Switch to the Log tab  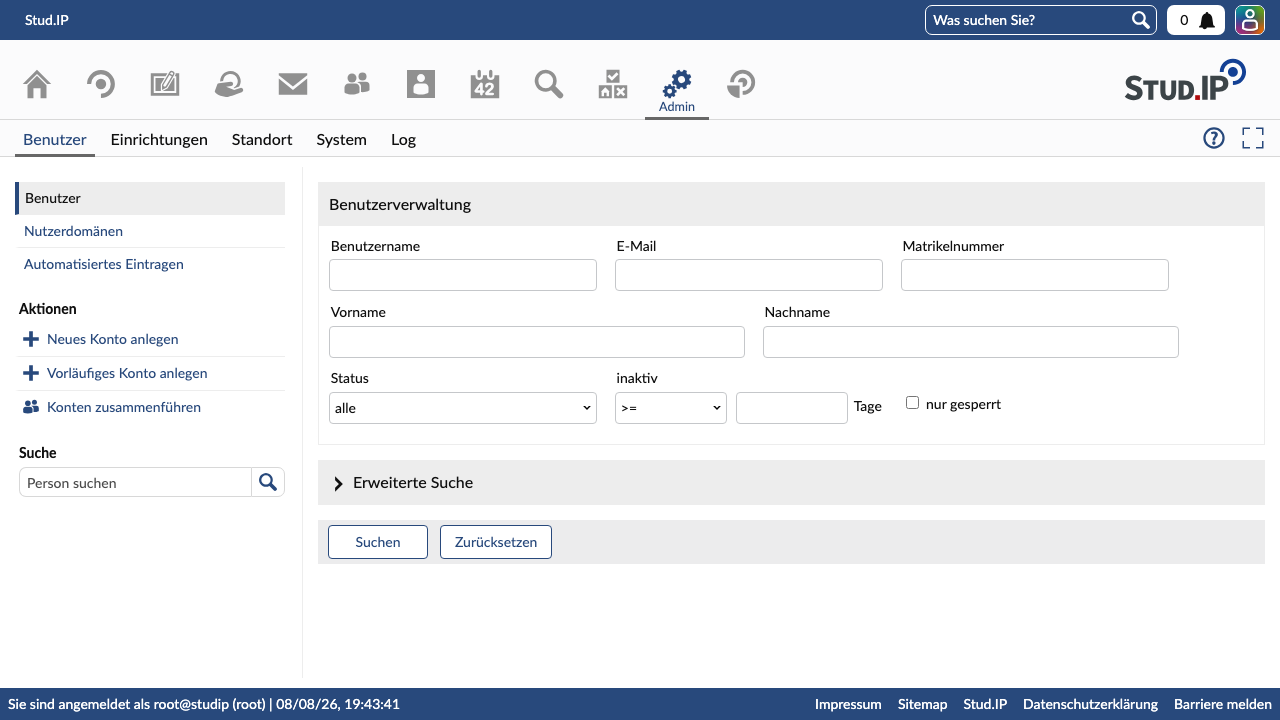[x=403, y=139]
